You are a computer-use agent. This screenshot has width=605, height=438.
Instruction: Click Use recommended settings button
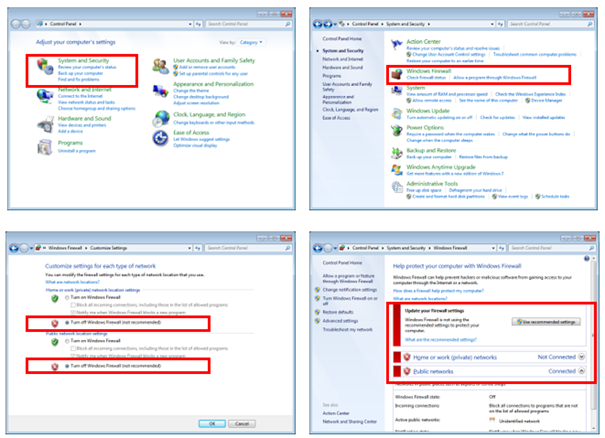[x=546, y=322]
